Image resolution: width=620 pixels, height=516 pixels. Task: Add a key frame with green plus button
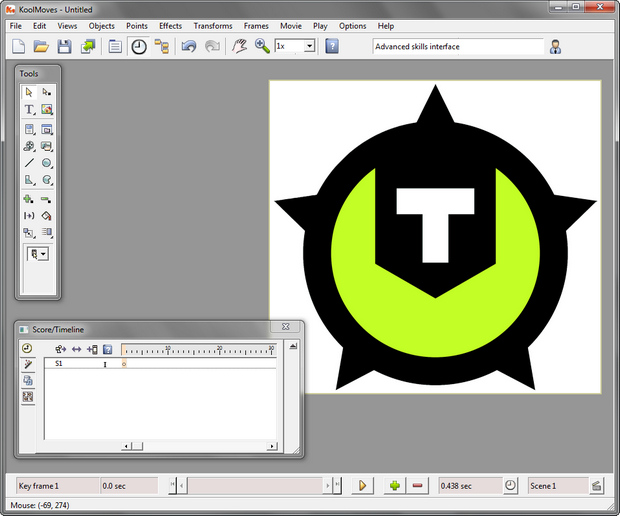(x=395, y=486)
